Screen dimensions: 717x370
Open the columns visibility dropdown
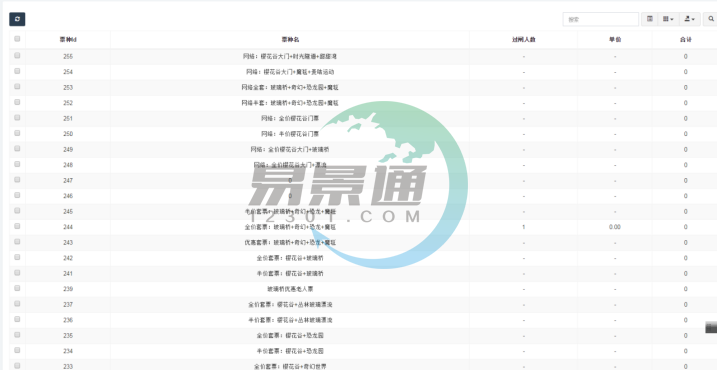(668, 19)
